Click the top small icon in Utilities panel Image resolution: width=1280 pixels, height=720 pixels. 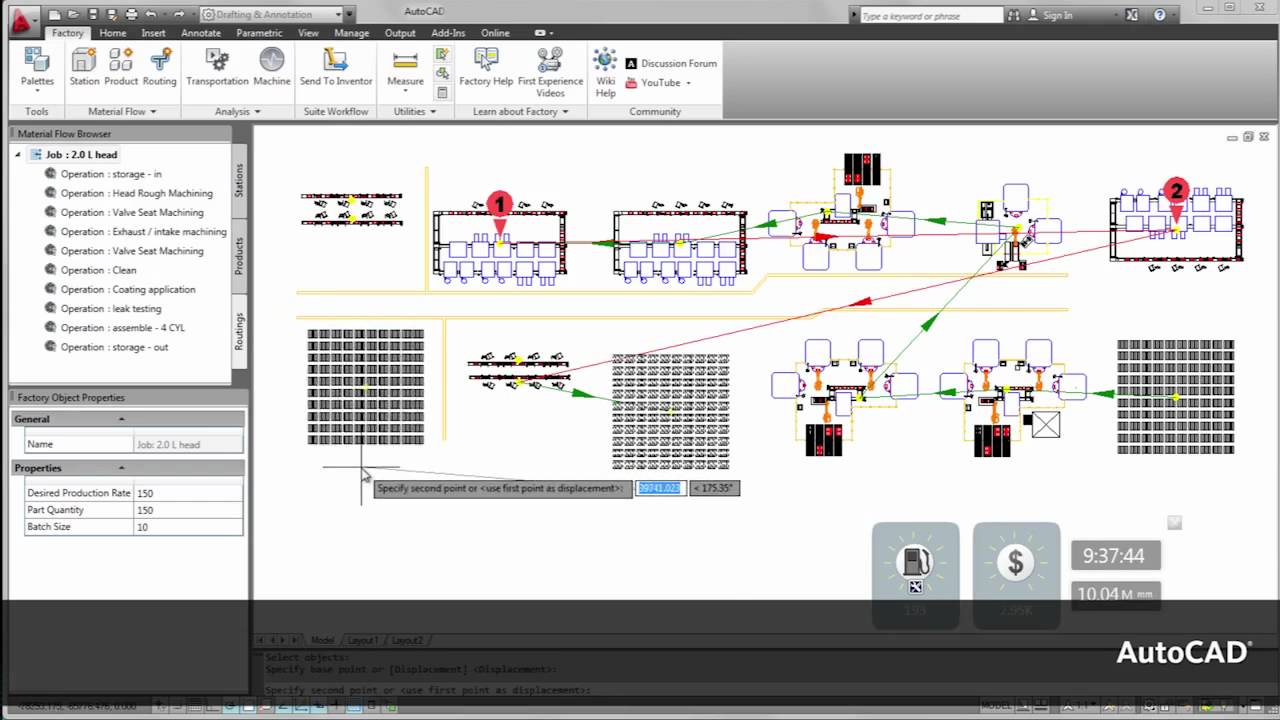(442, 55)
